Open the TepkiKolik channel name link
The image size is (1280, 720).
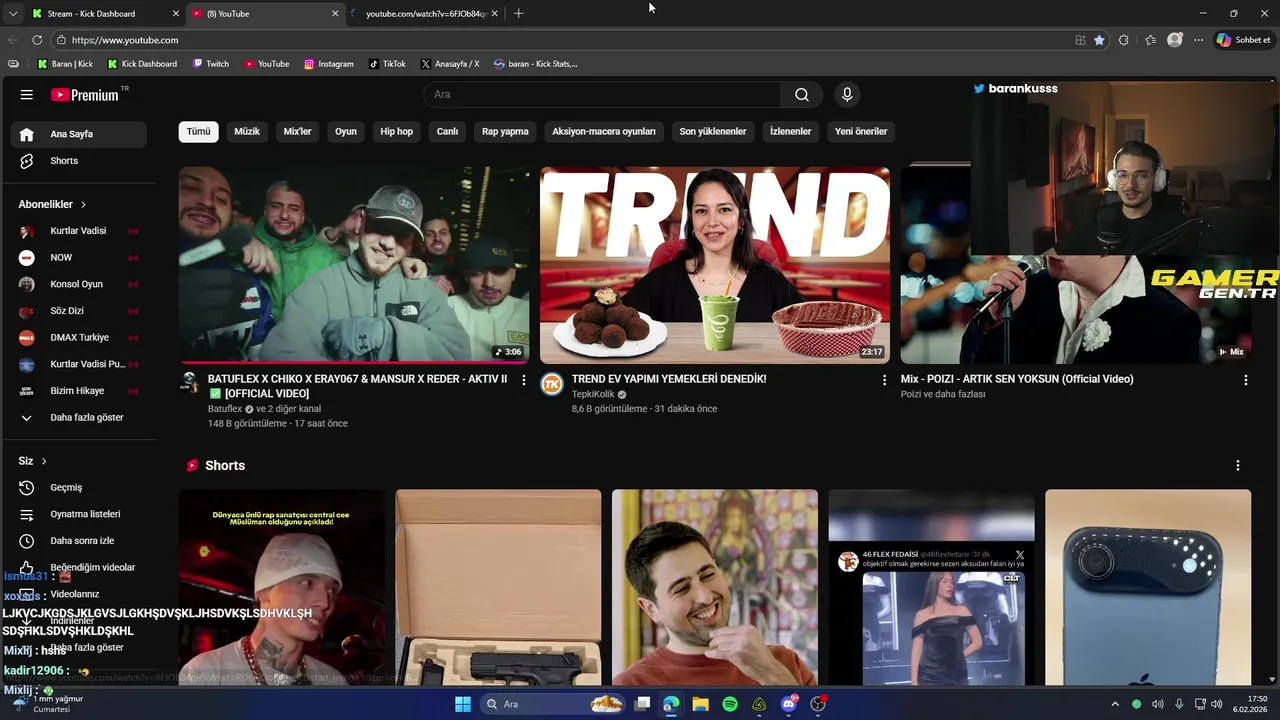click(593, 395)
